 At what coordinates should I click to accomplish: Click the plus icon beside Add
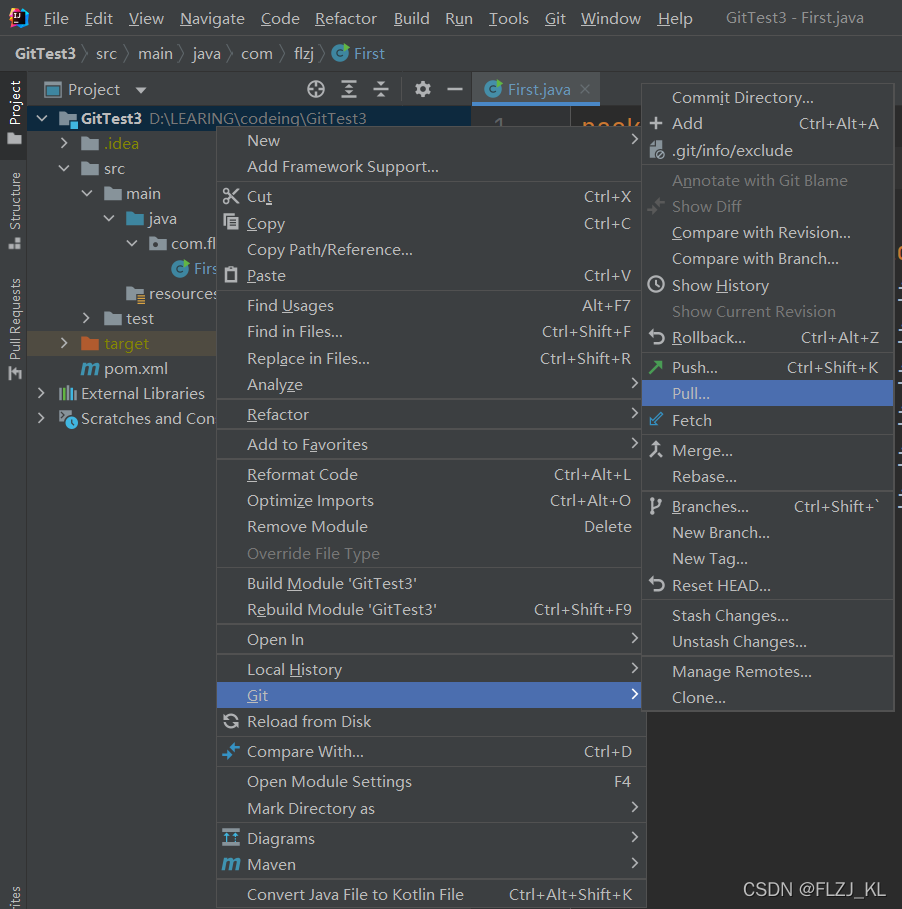pos(656,123)
